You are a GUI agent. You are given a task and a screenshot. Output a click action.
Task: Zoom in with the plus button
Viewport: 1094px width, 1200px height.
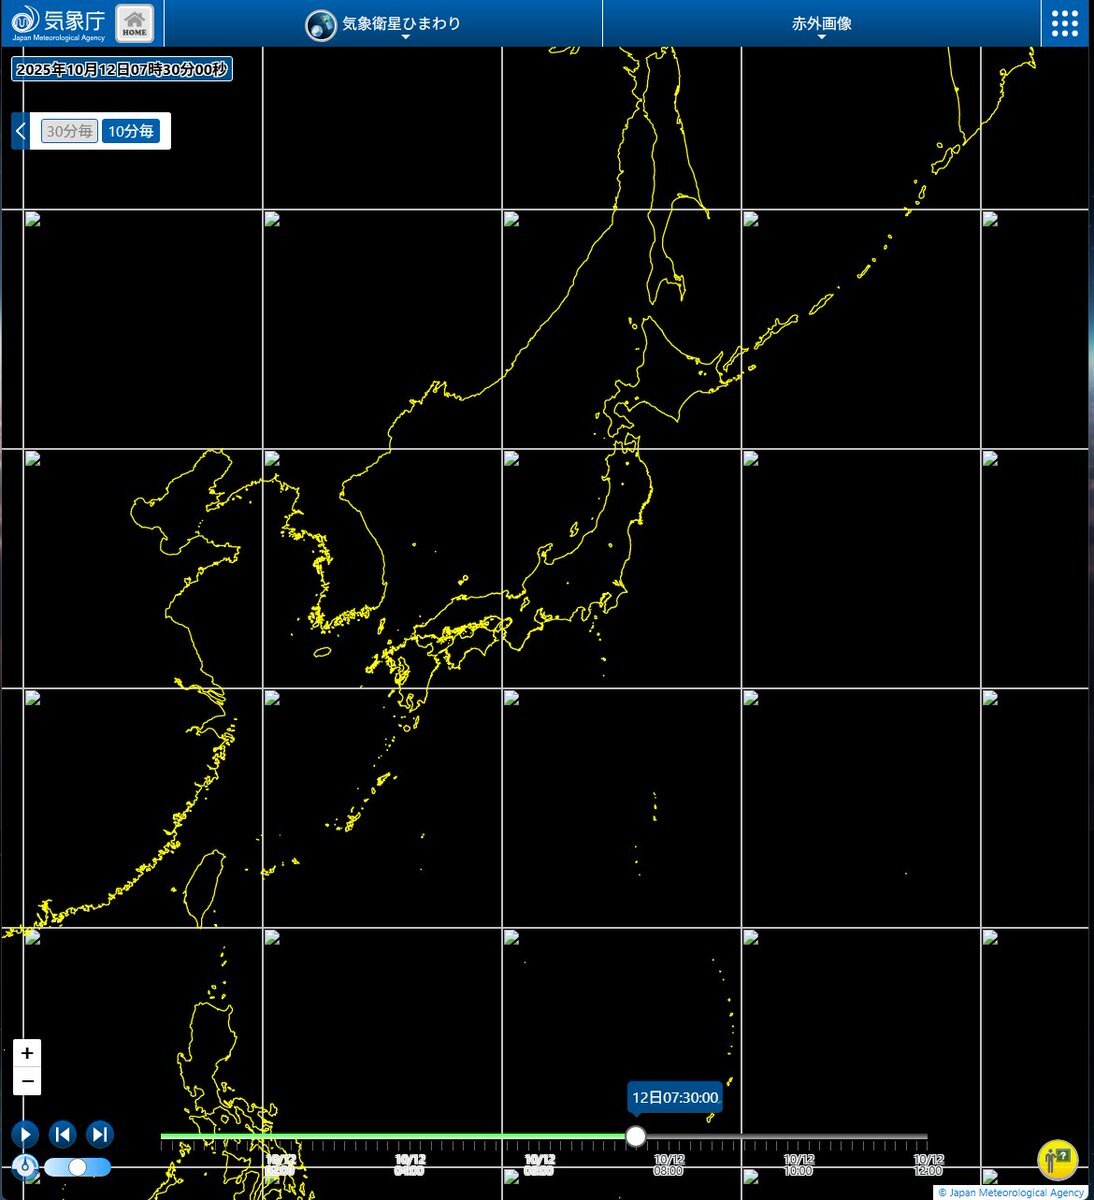pos(27,1053)
